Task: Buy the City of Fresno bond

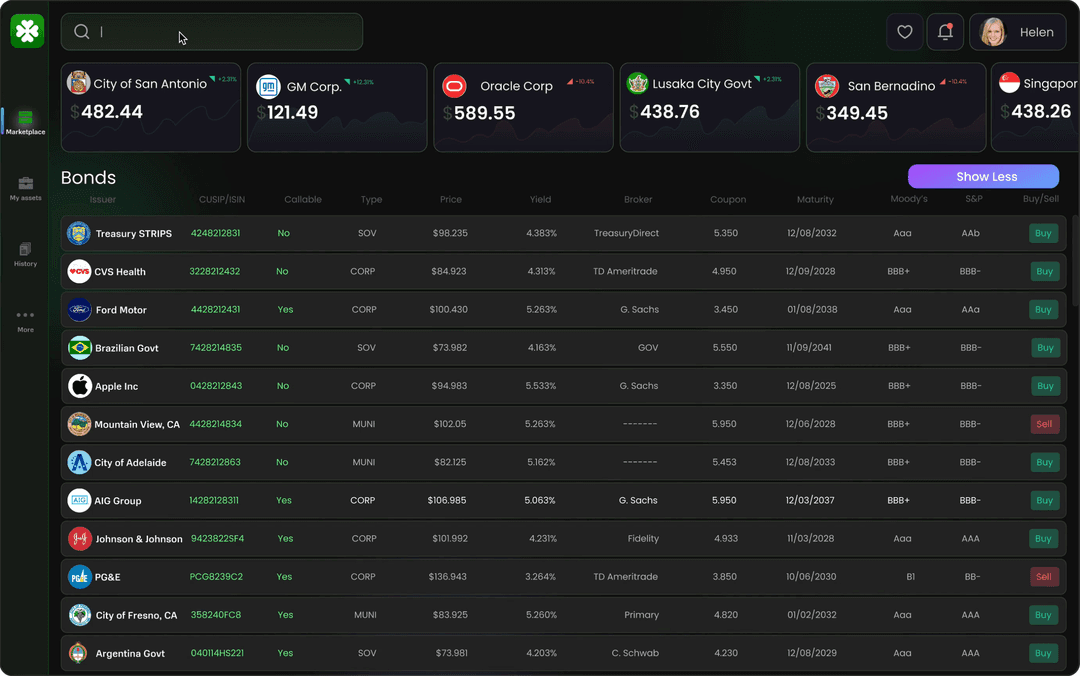Action: pyautogui.click(x=1043, y=615)
